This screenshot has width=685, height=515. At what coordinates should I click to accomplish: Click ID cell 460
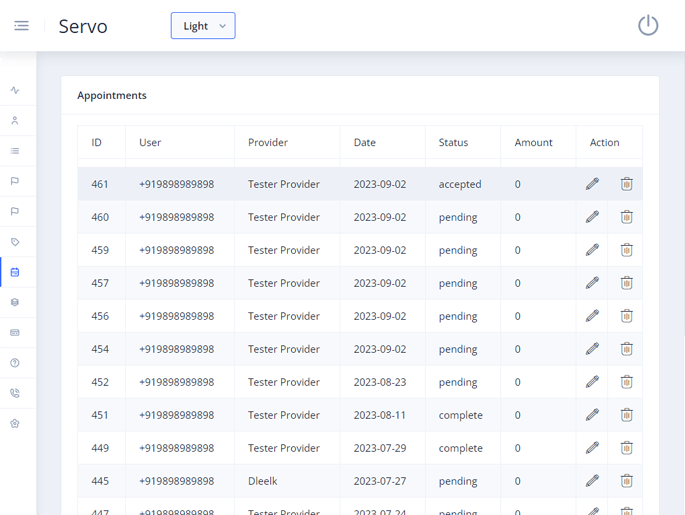point(100,217)
